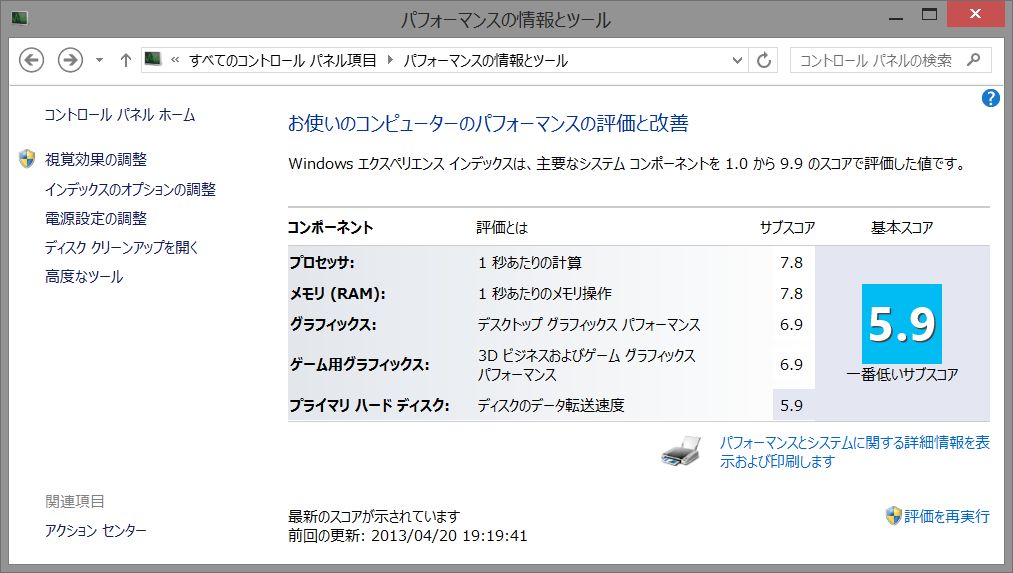Click the 5.9 hard disk subscore
The image size is (1013, 573).
coord(791,406)
